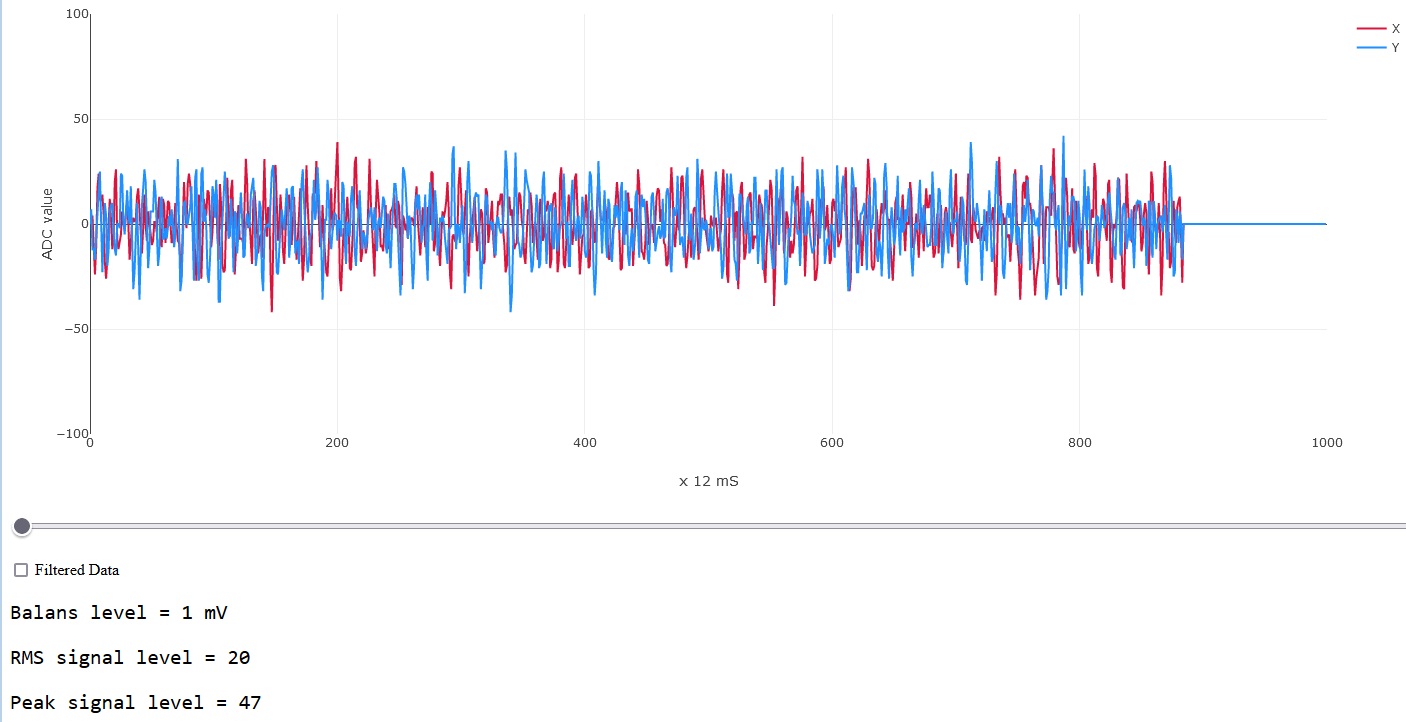Click the x-axis tick label 400
Image resolution: width=1406 pixels, height=722 pixels.
[x=585, y=443]
